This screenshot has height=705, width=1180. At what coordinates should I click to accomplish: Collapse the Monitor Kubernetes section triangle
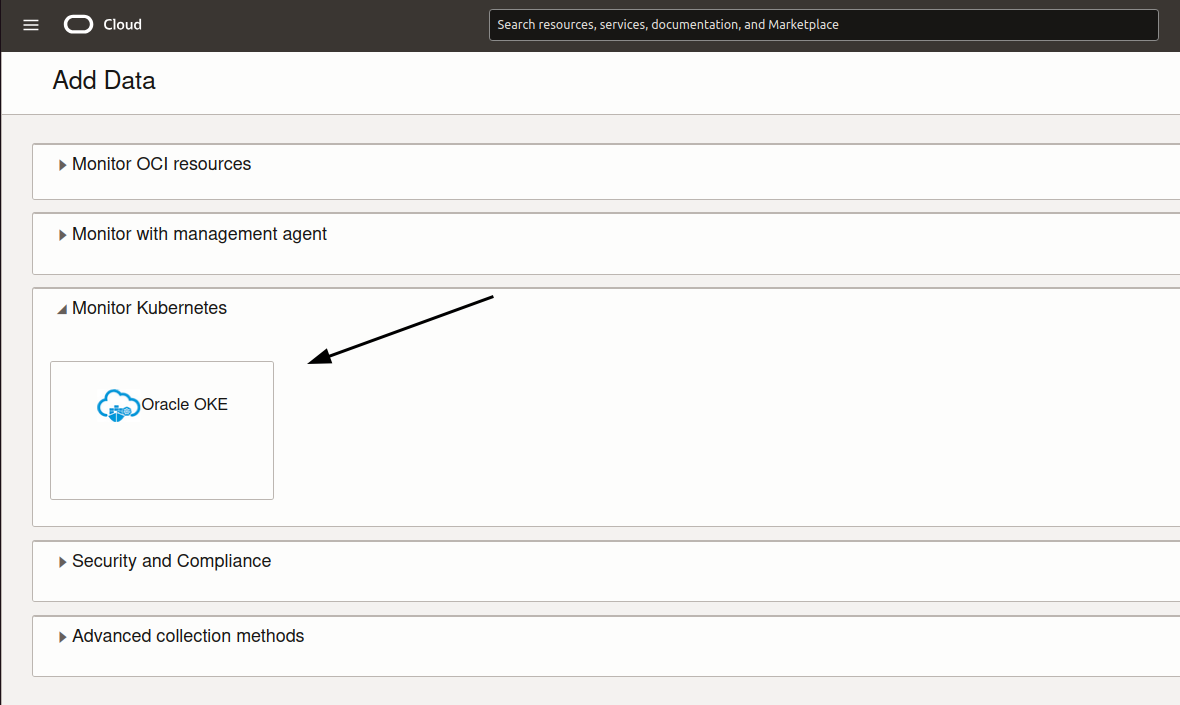[x=62, y=310]
